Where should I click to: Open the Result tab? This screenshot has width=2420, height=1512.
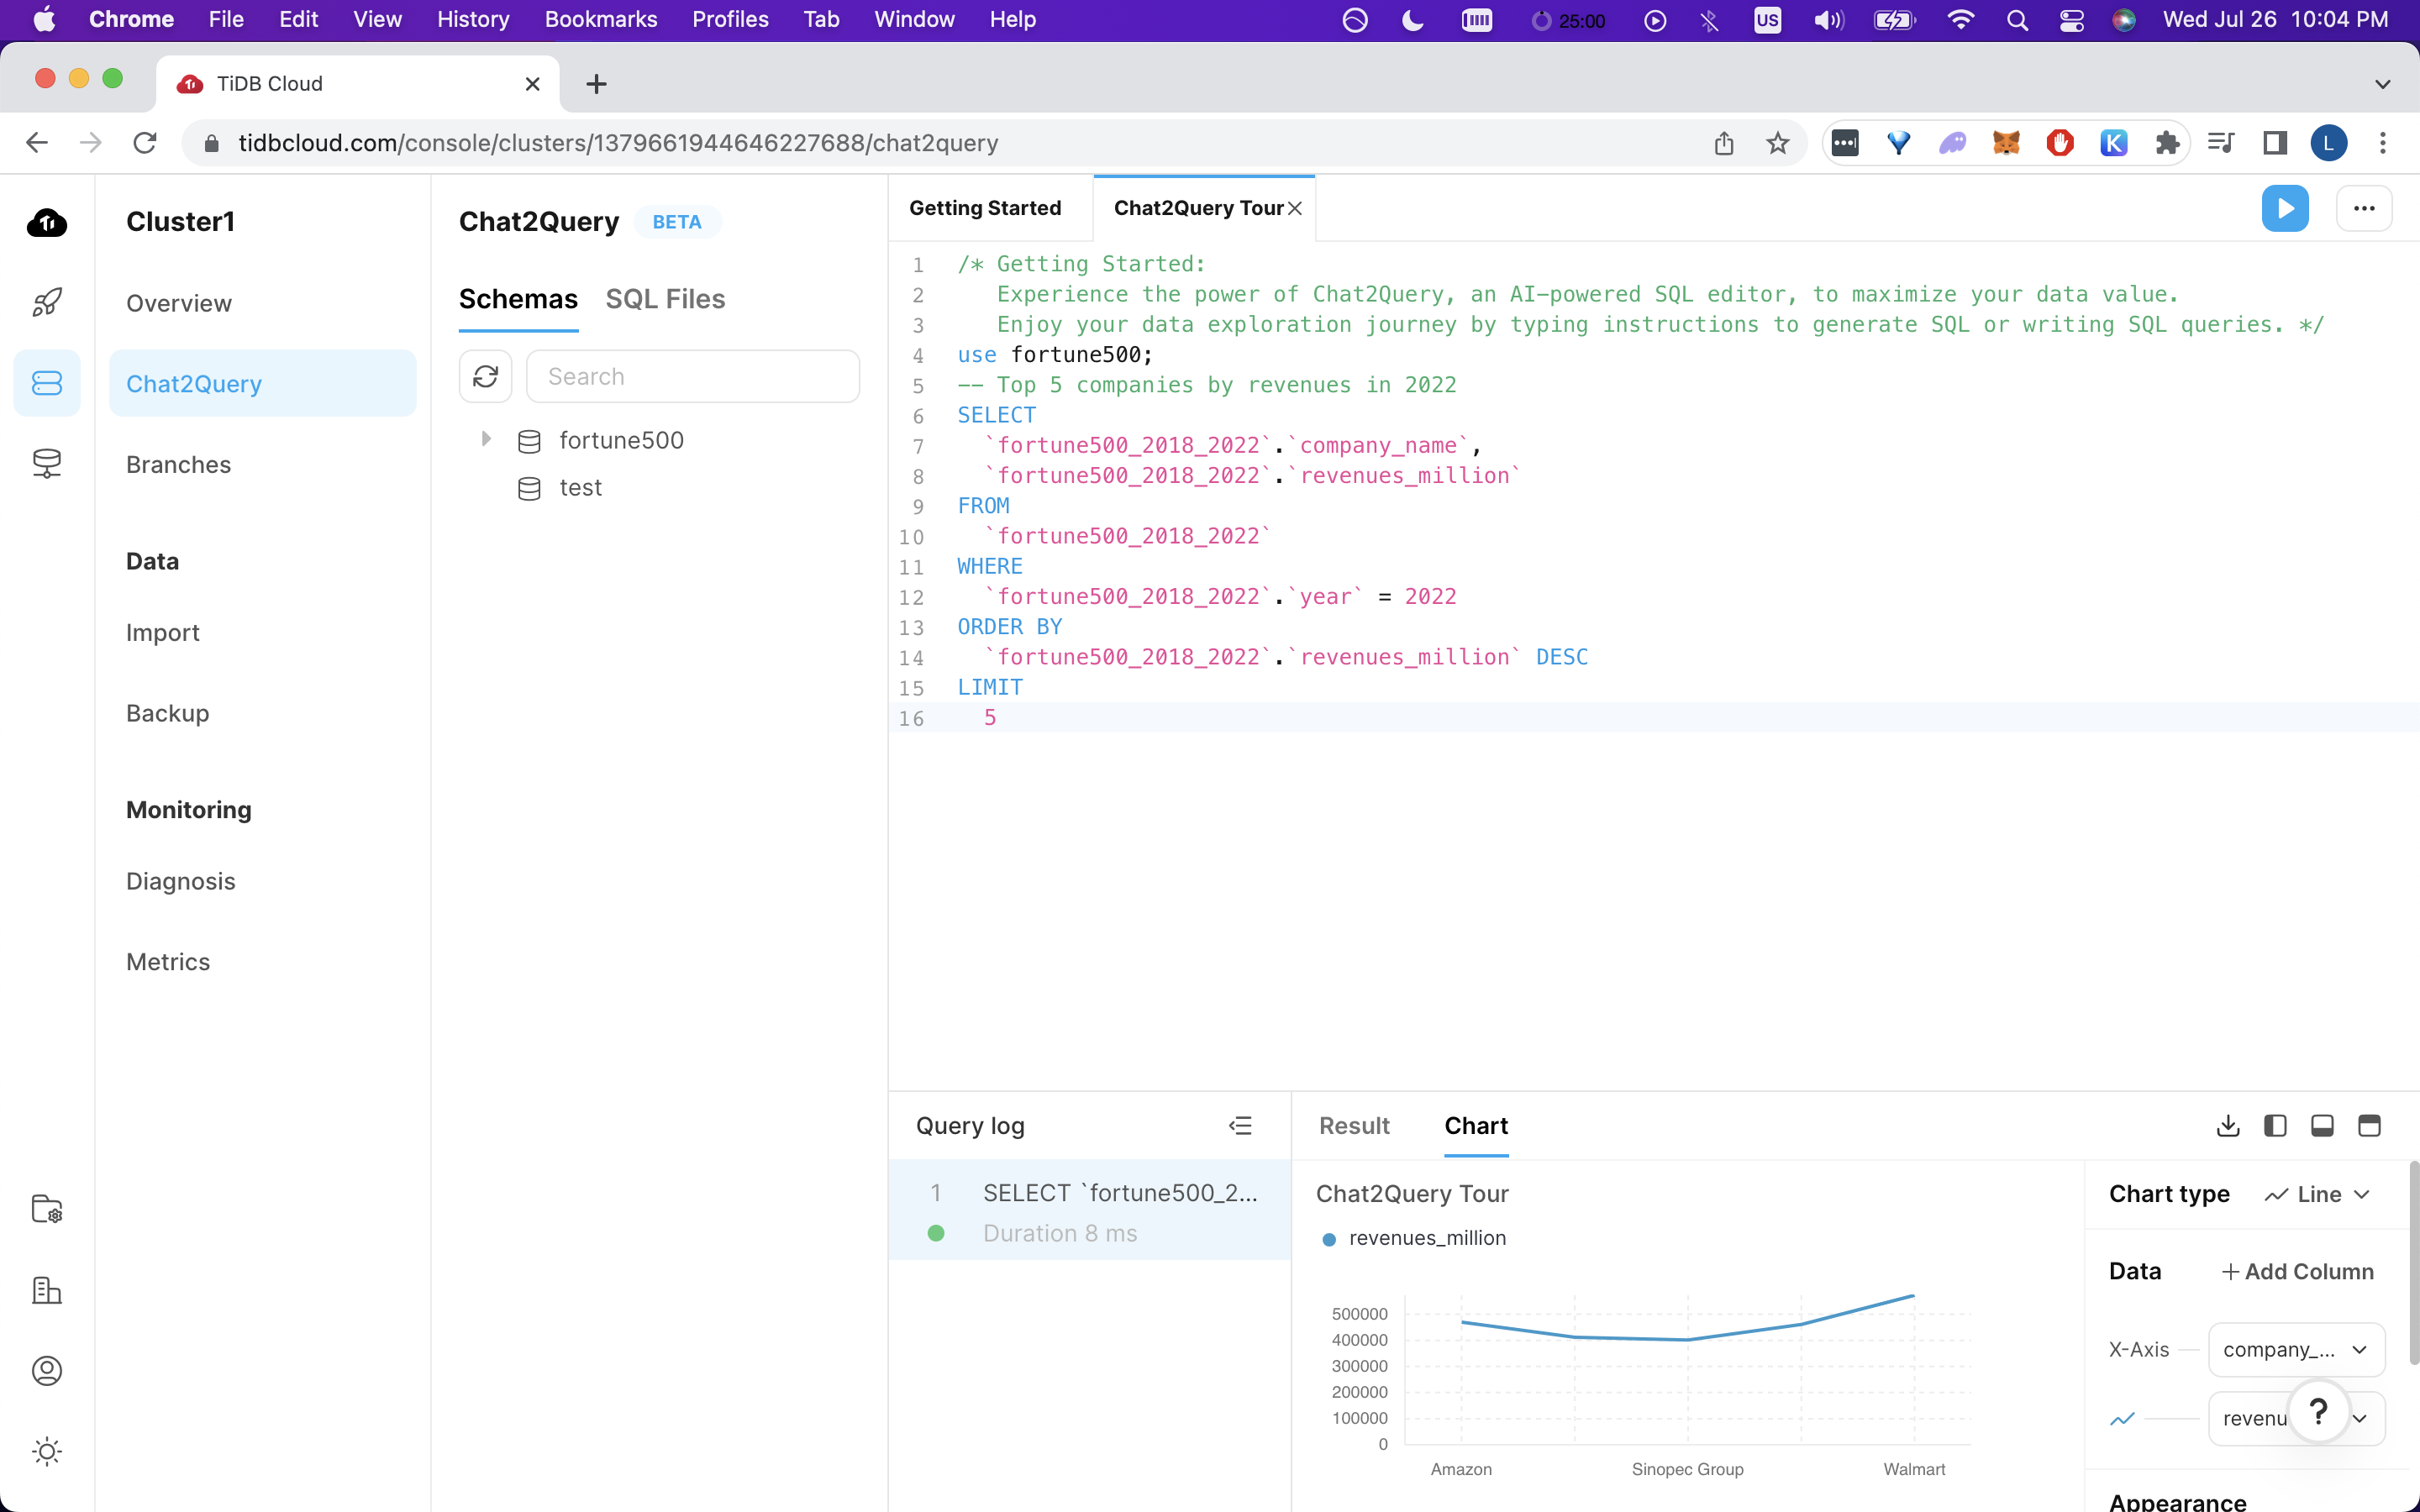(x=1354, y=1126)
